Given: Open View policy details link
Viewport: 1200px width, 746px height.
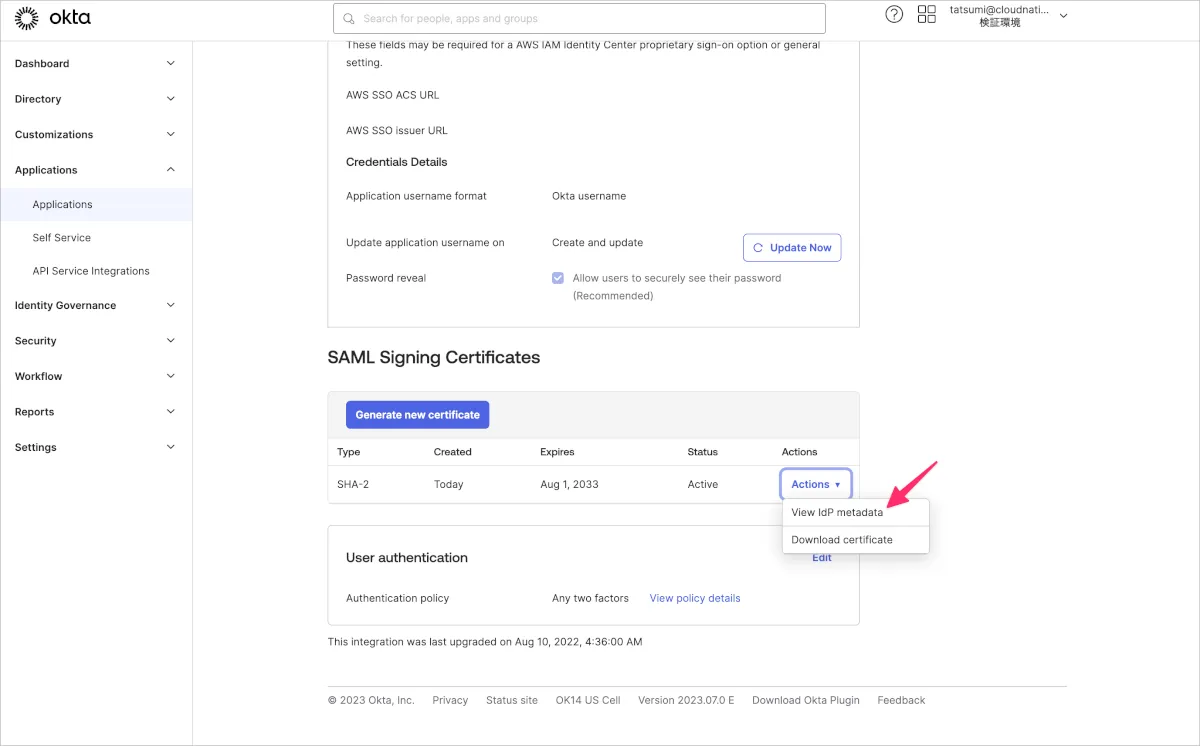Looking at the screenshot, I should click(x=695, y=598).
